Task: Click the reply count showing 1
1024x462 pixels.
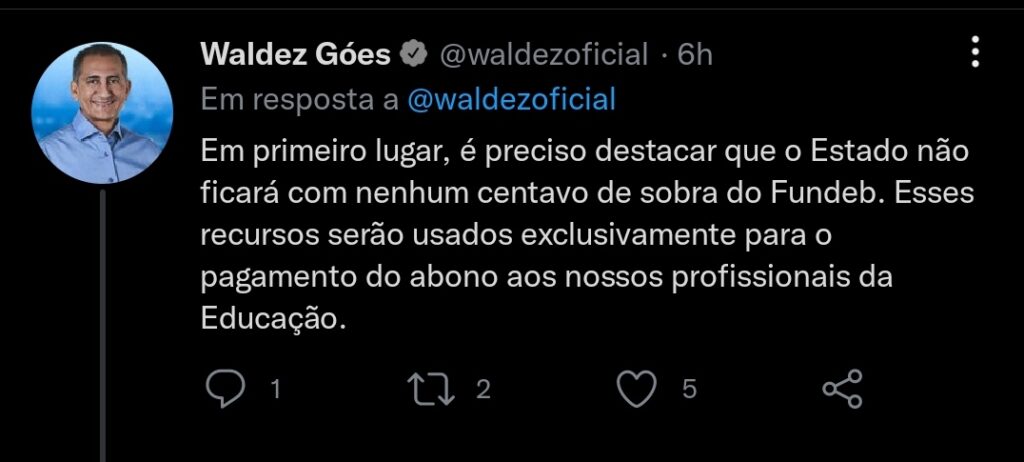Action: (x=276, y=390)
